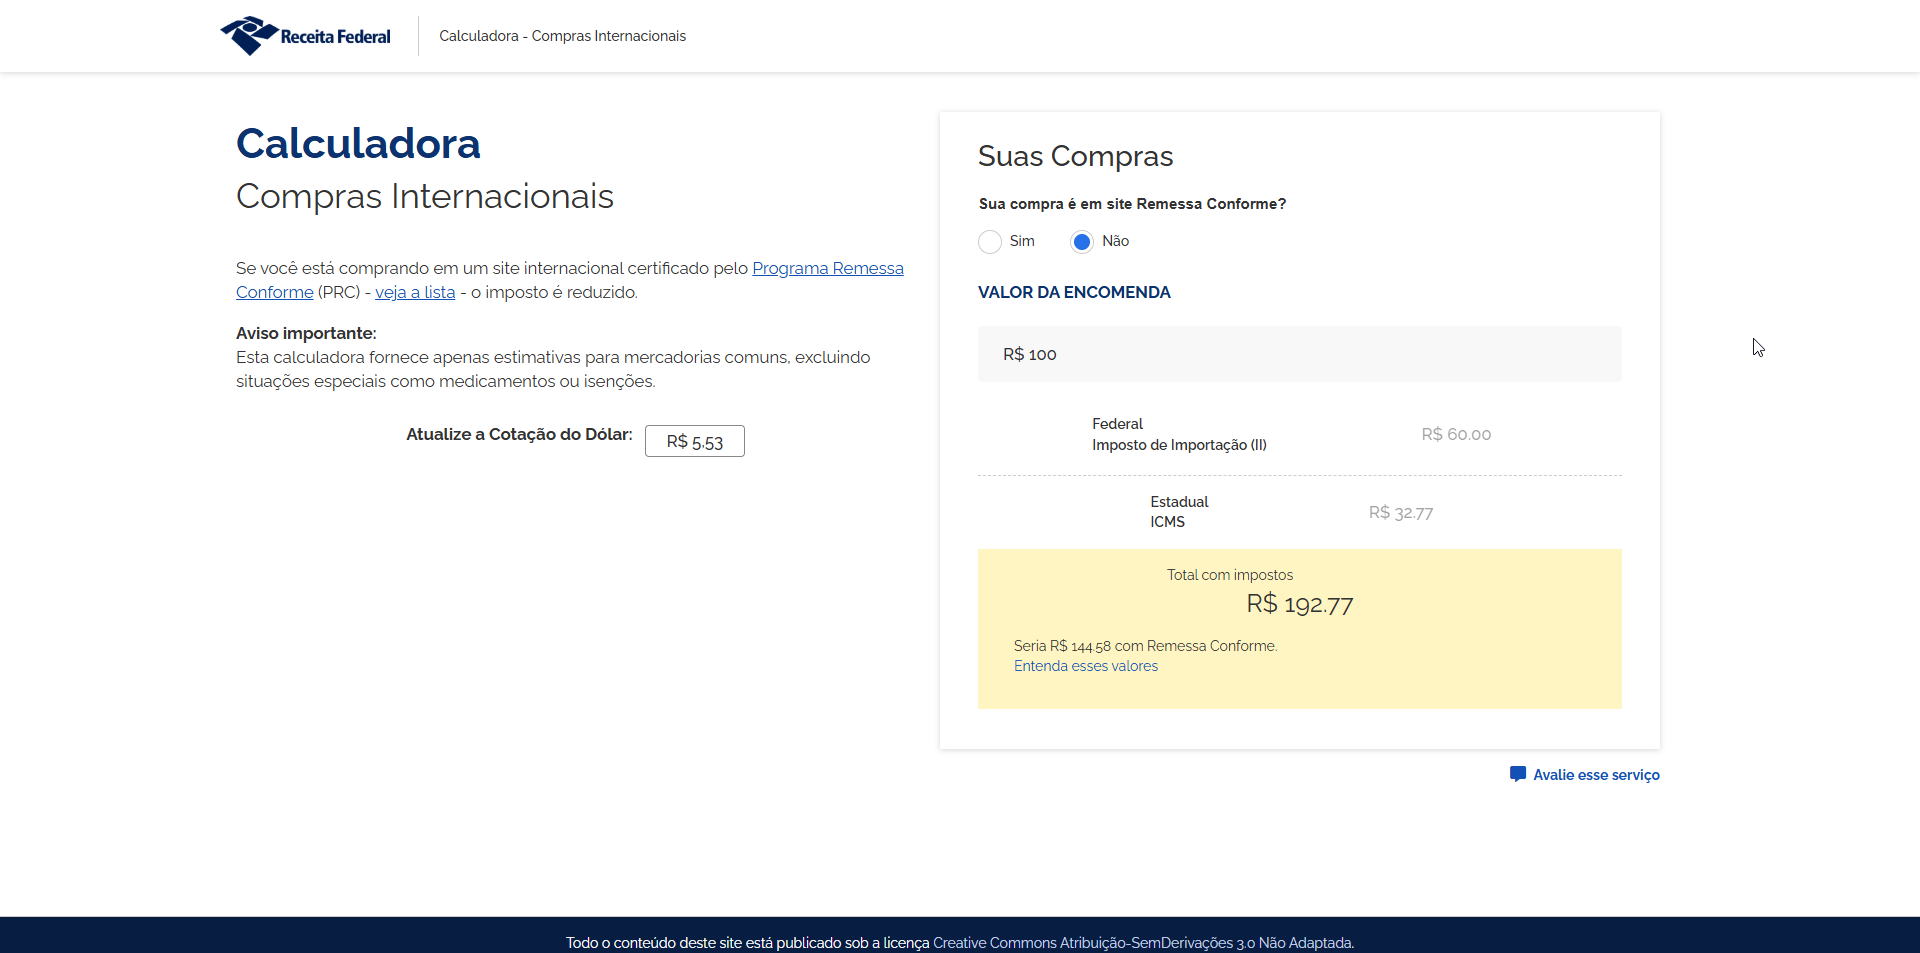Click the Estadual ICMS label
The image size is (1920, 953).
point(1179,512)
